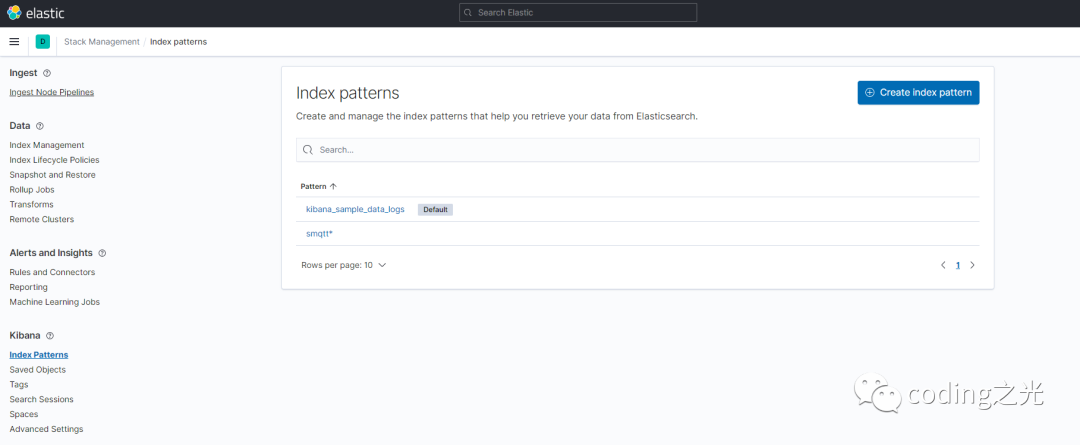Expand the Rows per page dropdown
Viewport: 1080px width, 445px height.
click(343, 265)
